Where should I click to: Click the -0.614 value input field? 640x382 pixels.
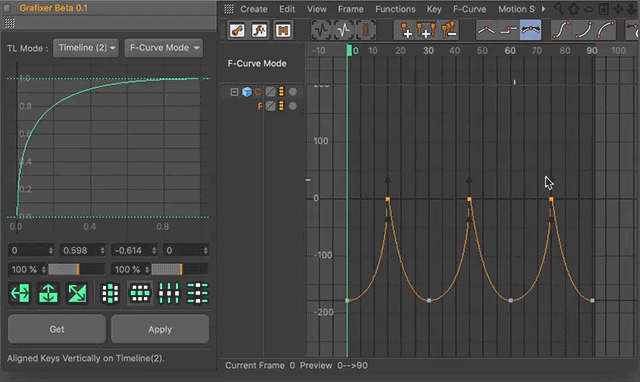pos(134,250)
